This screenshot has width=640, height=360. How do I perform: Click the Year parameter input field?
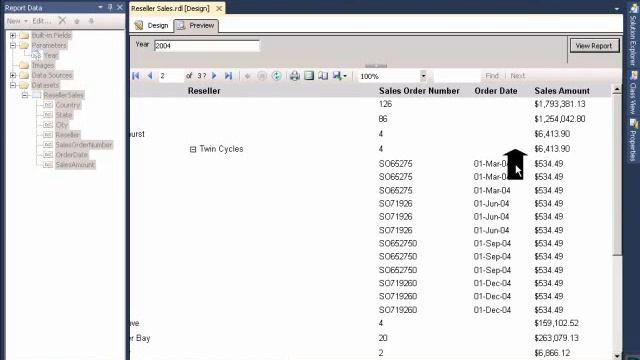[207, 46]
